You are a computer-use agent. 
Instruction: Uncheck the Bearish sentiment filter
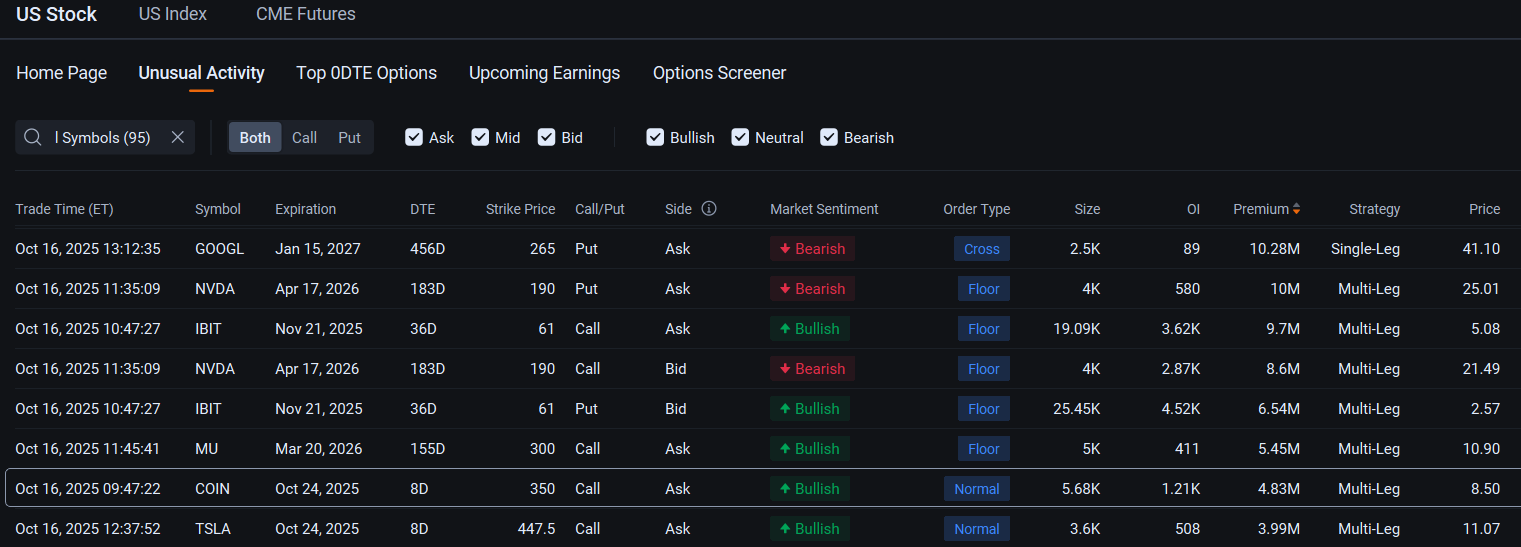coord(829,138)
